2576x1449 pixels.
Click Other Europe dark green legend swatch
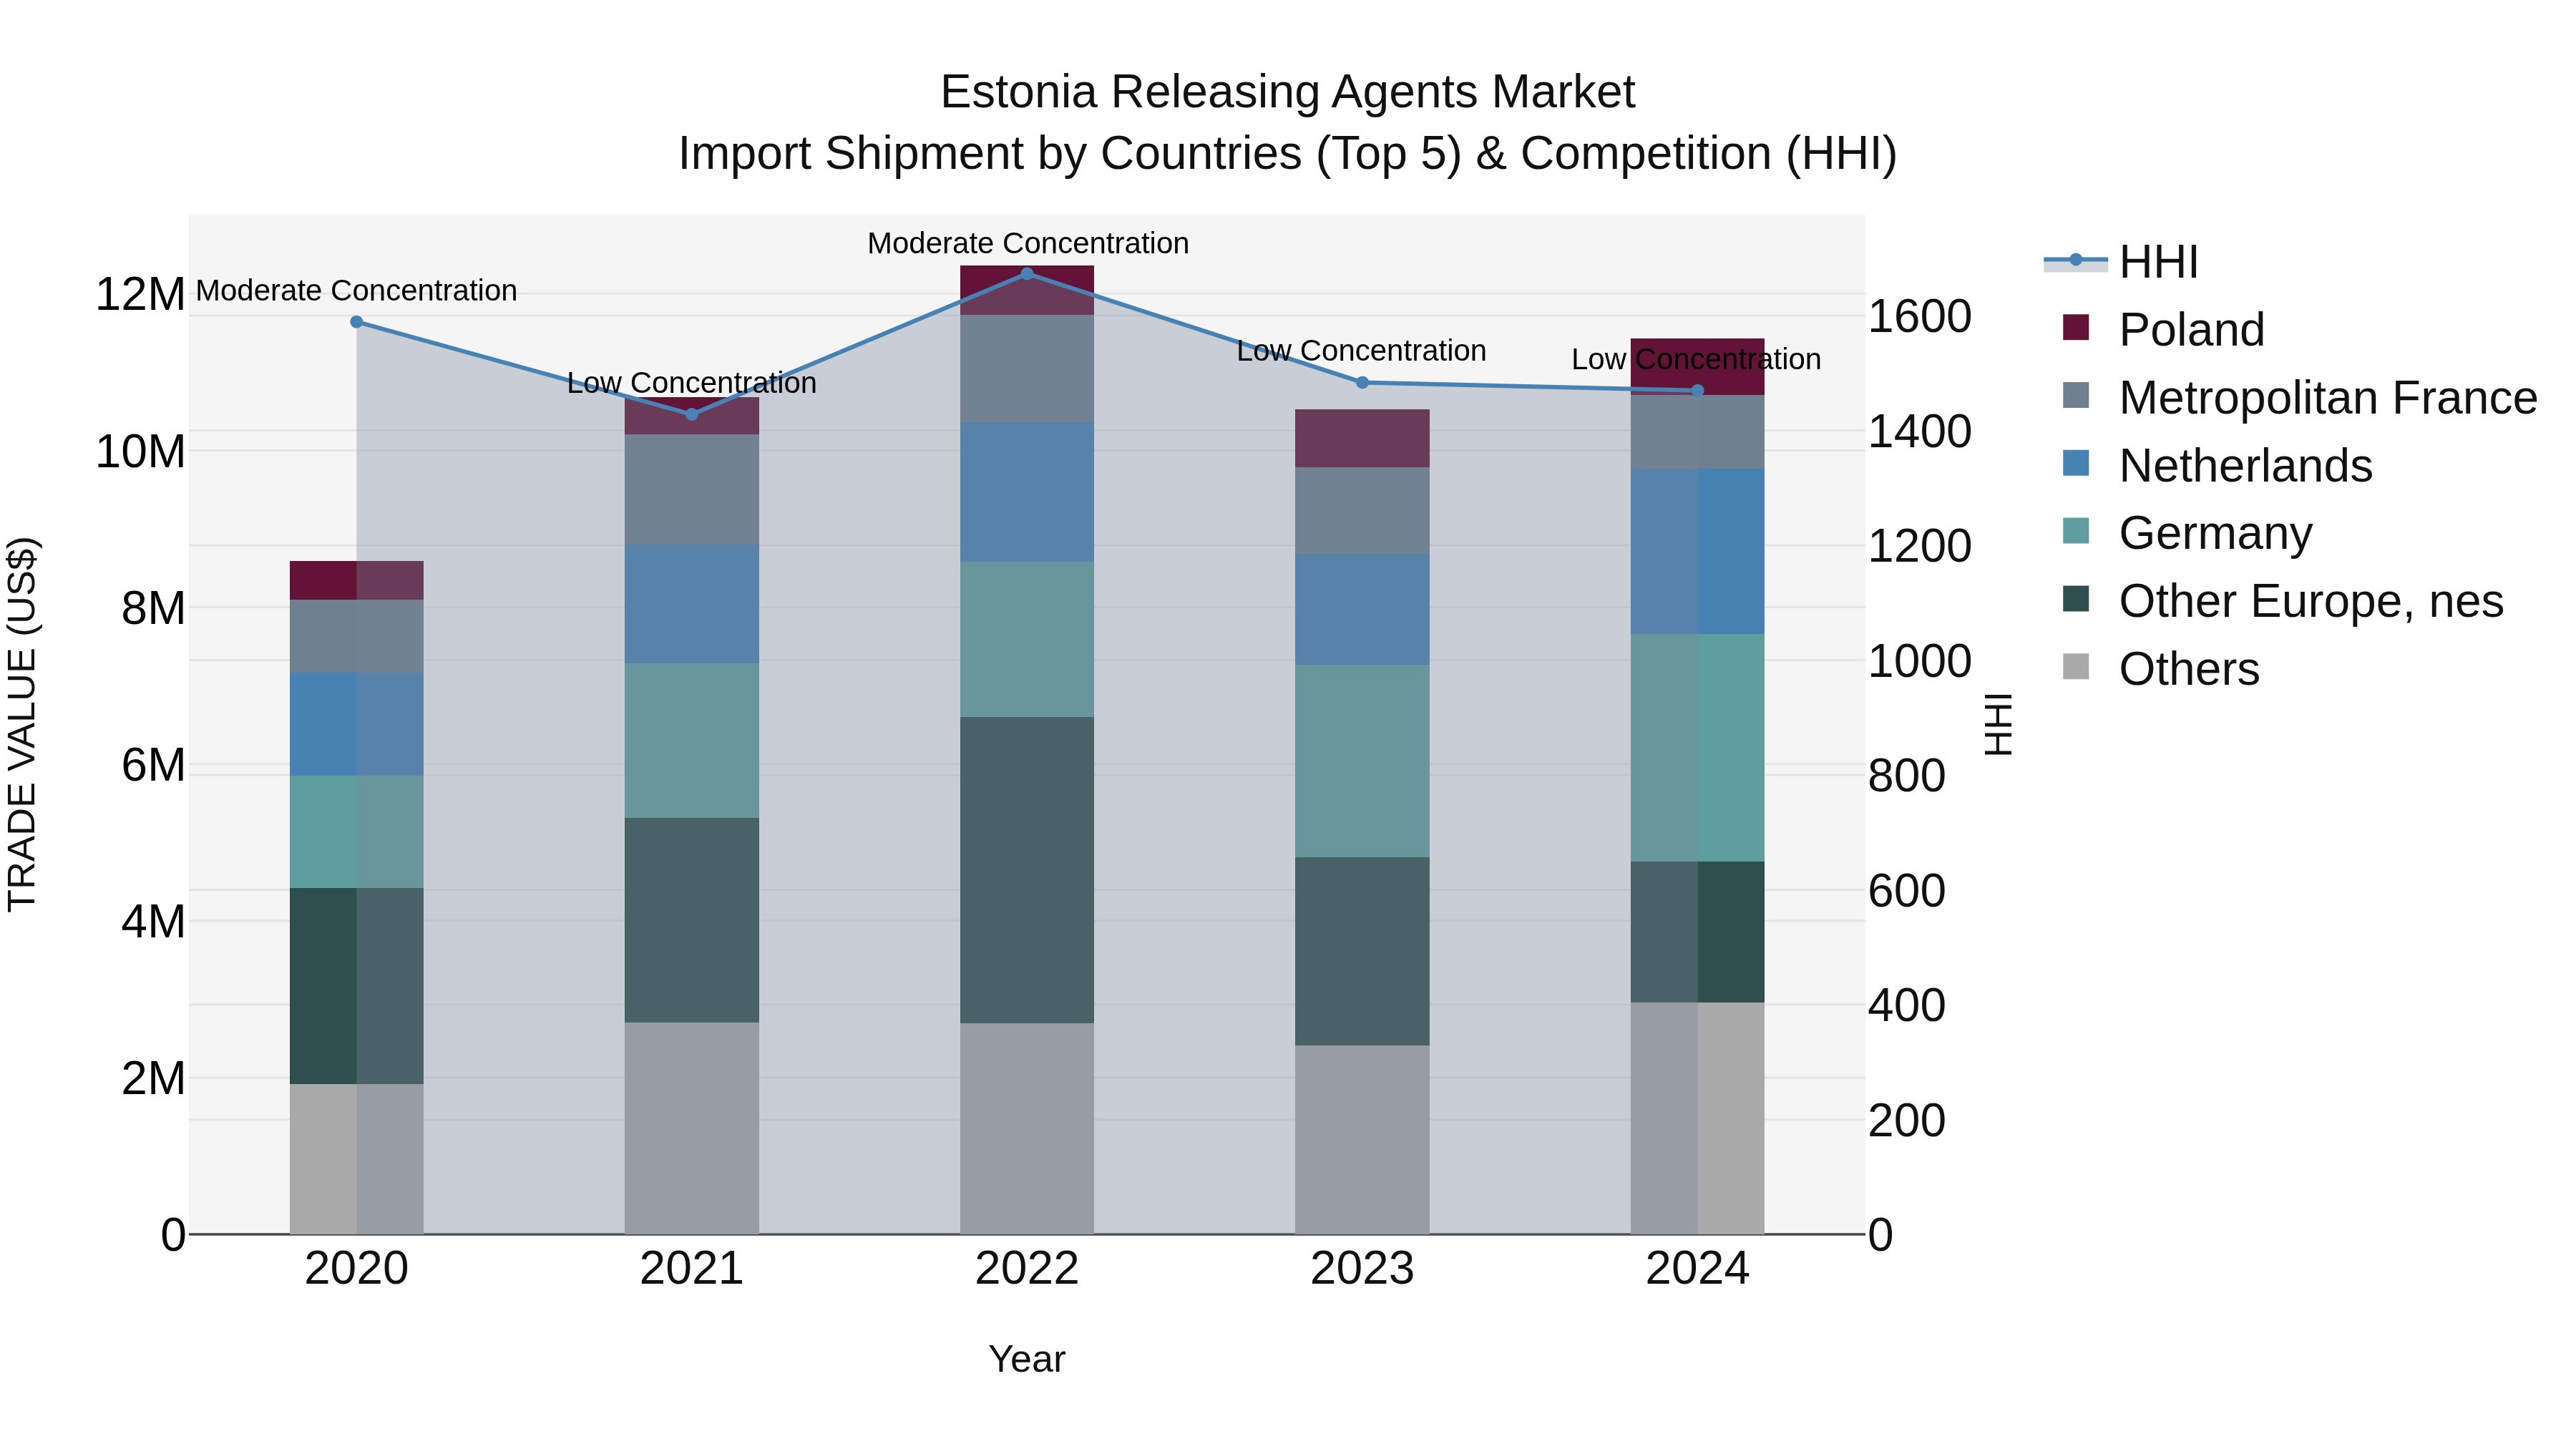(2076, 599)
